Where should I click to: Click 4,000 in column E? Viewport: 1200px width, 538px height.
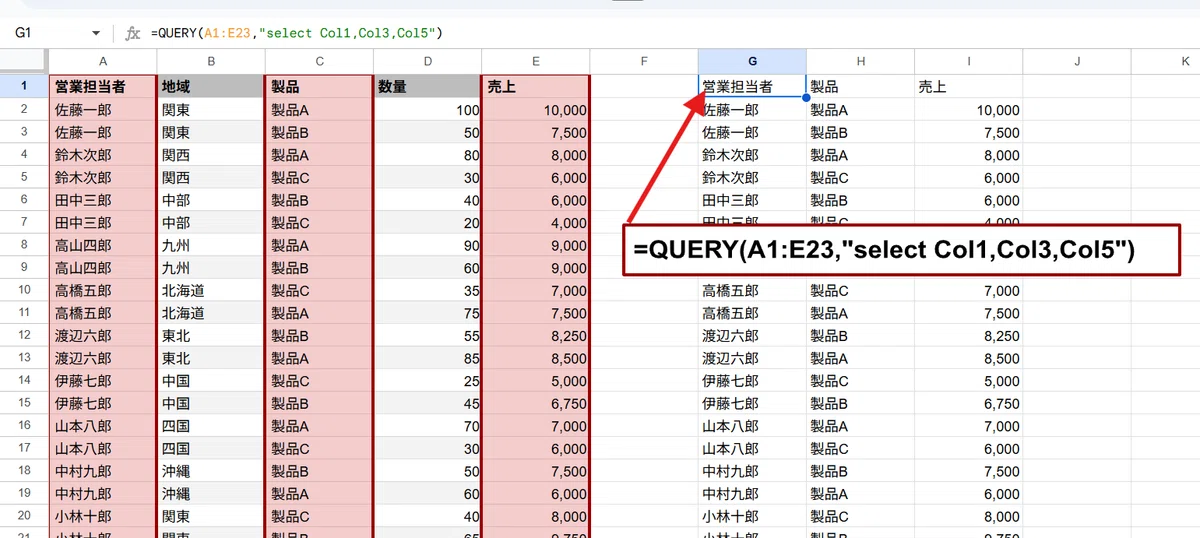(x=535, y=223)
